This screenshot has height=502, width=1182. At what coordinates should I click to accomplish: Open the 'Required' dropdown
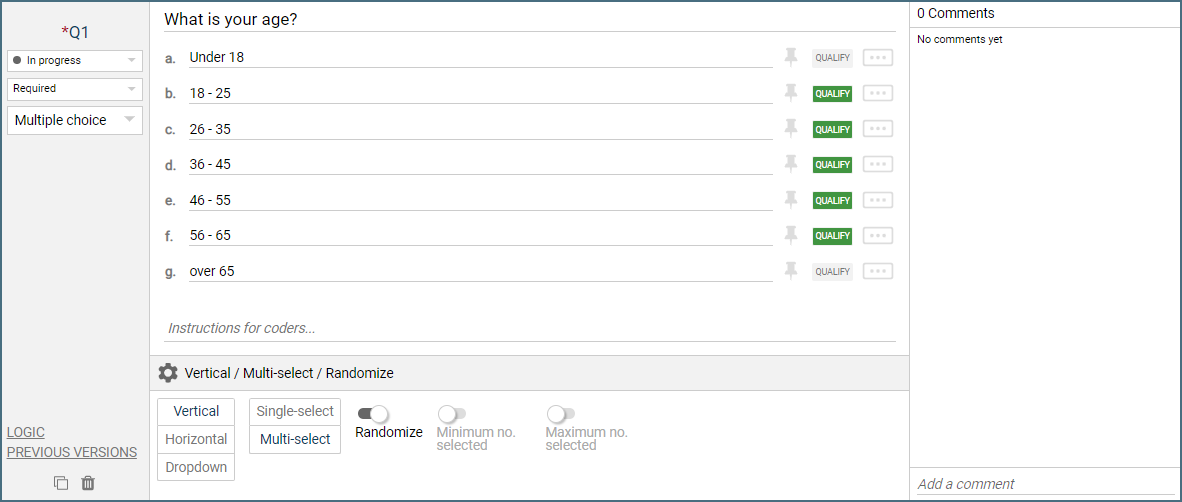[x=74, y=89]
